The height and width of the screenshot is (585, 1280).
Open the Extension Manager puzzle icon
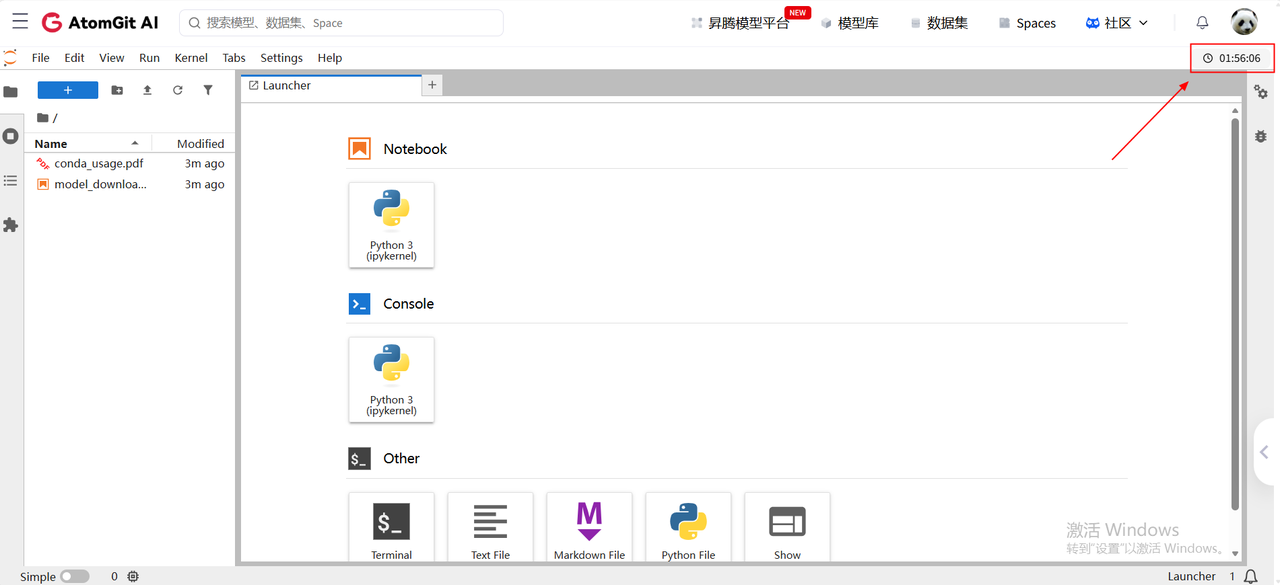(11, 225)
